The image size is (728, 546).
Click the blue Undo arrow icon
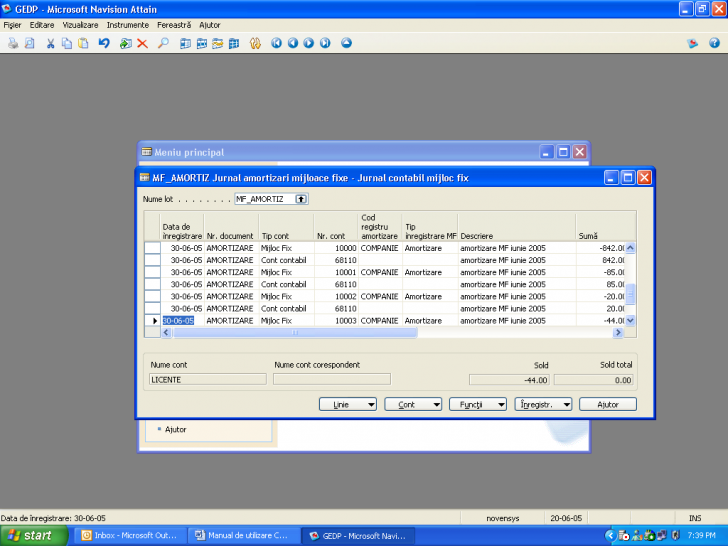tap(104, 43)
